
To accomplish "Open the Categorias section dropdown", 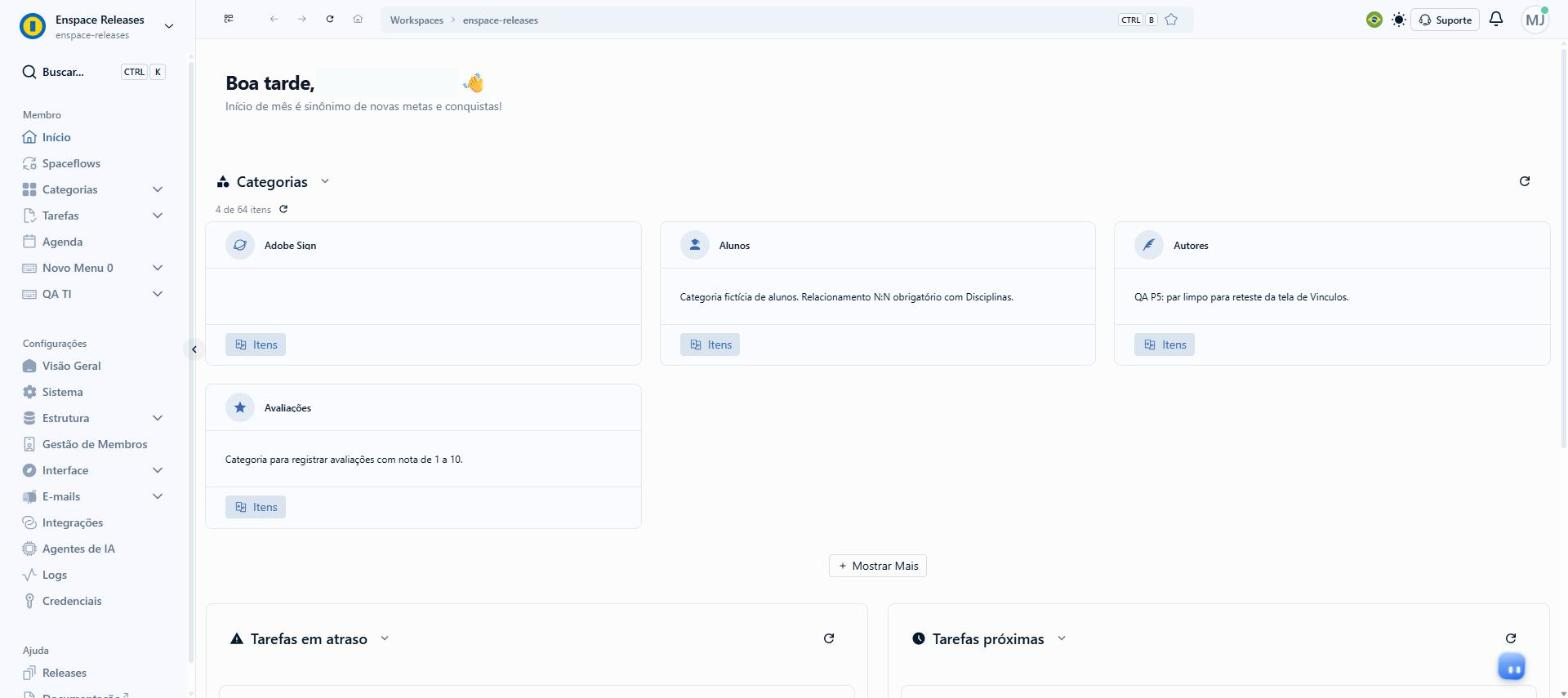I will (x=325, y=181).
